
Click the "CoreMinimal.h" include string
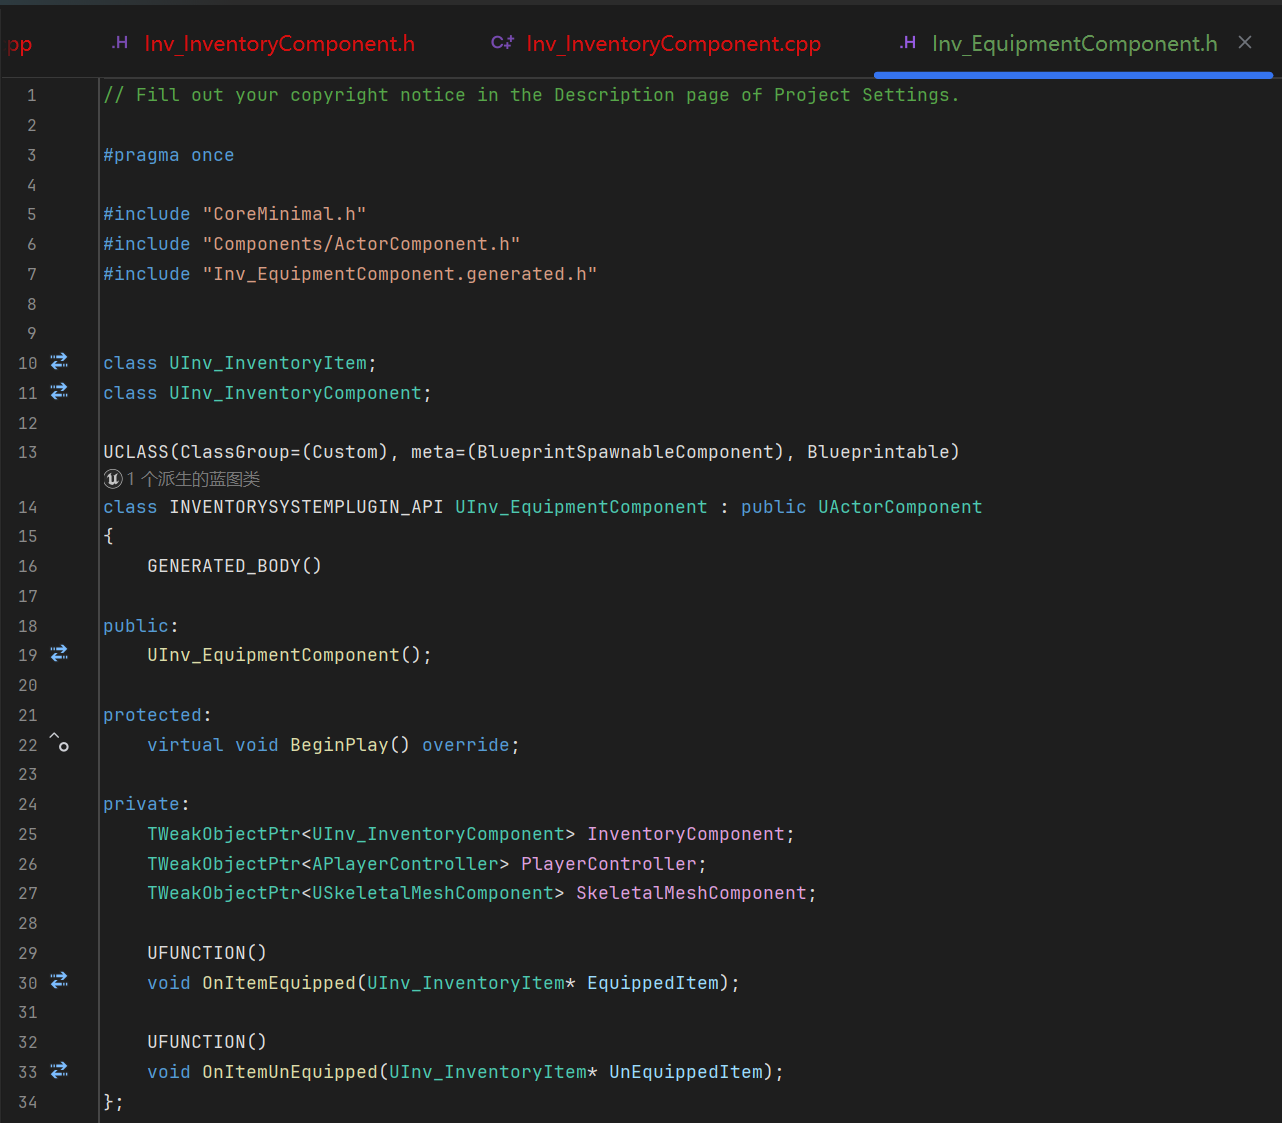pos(284,214)
